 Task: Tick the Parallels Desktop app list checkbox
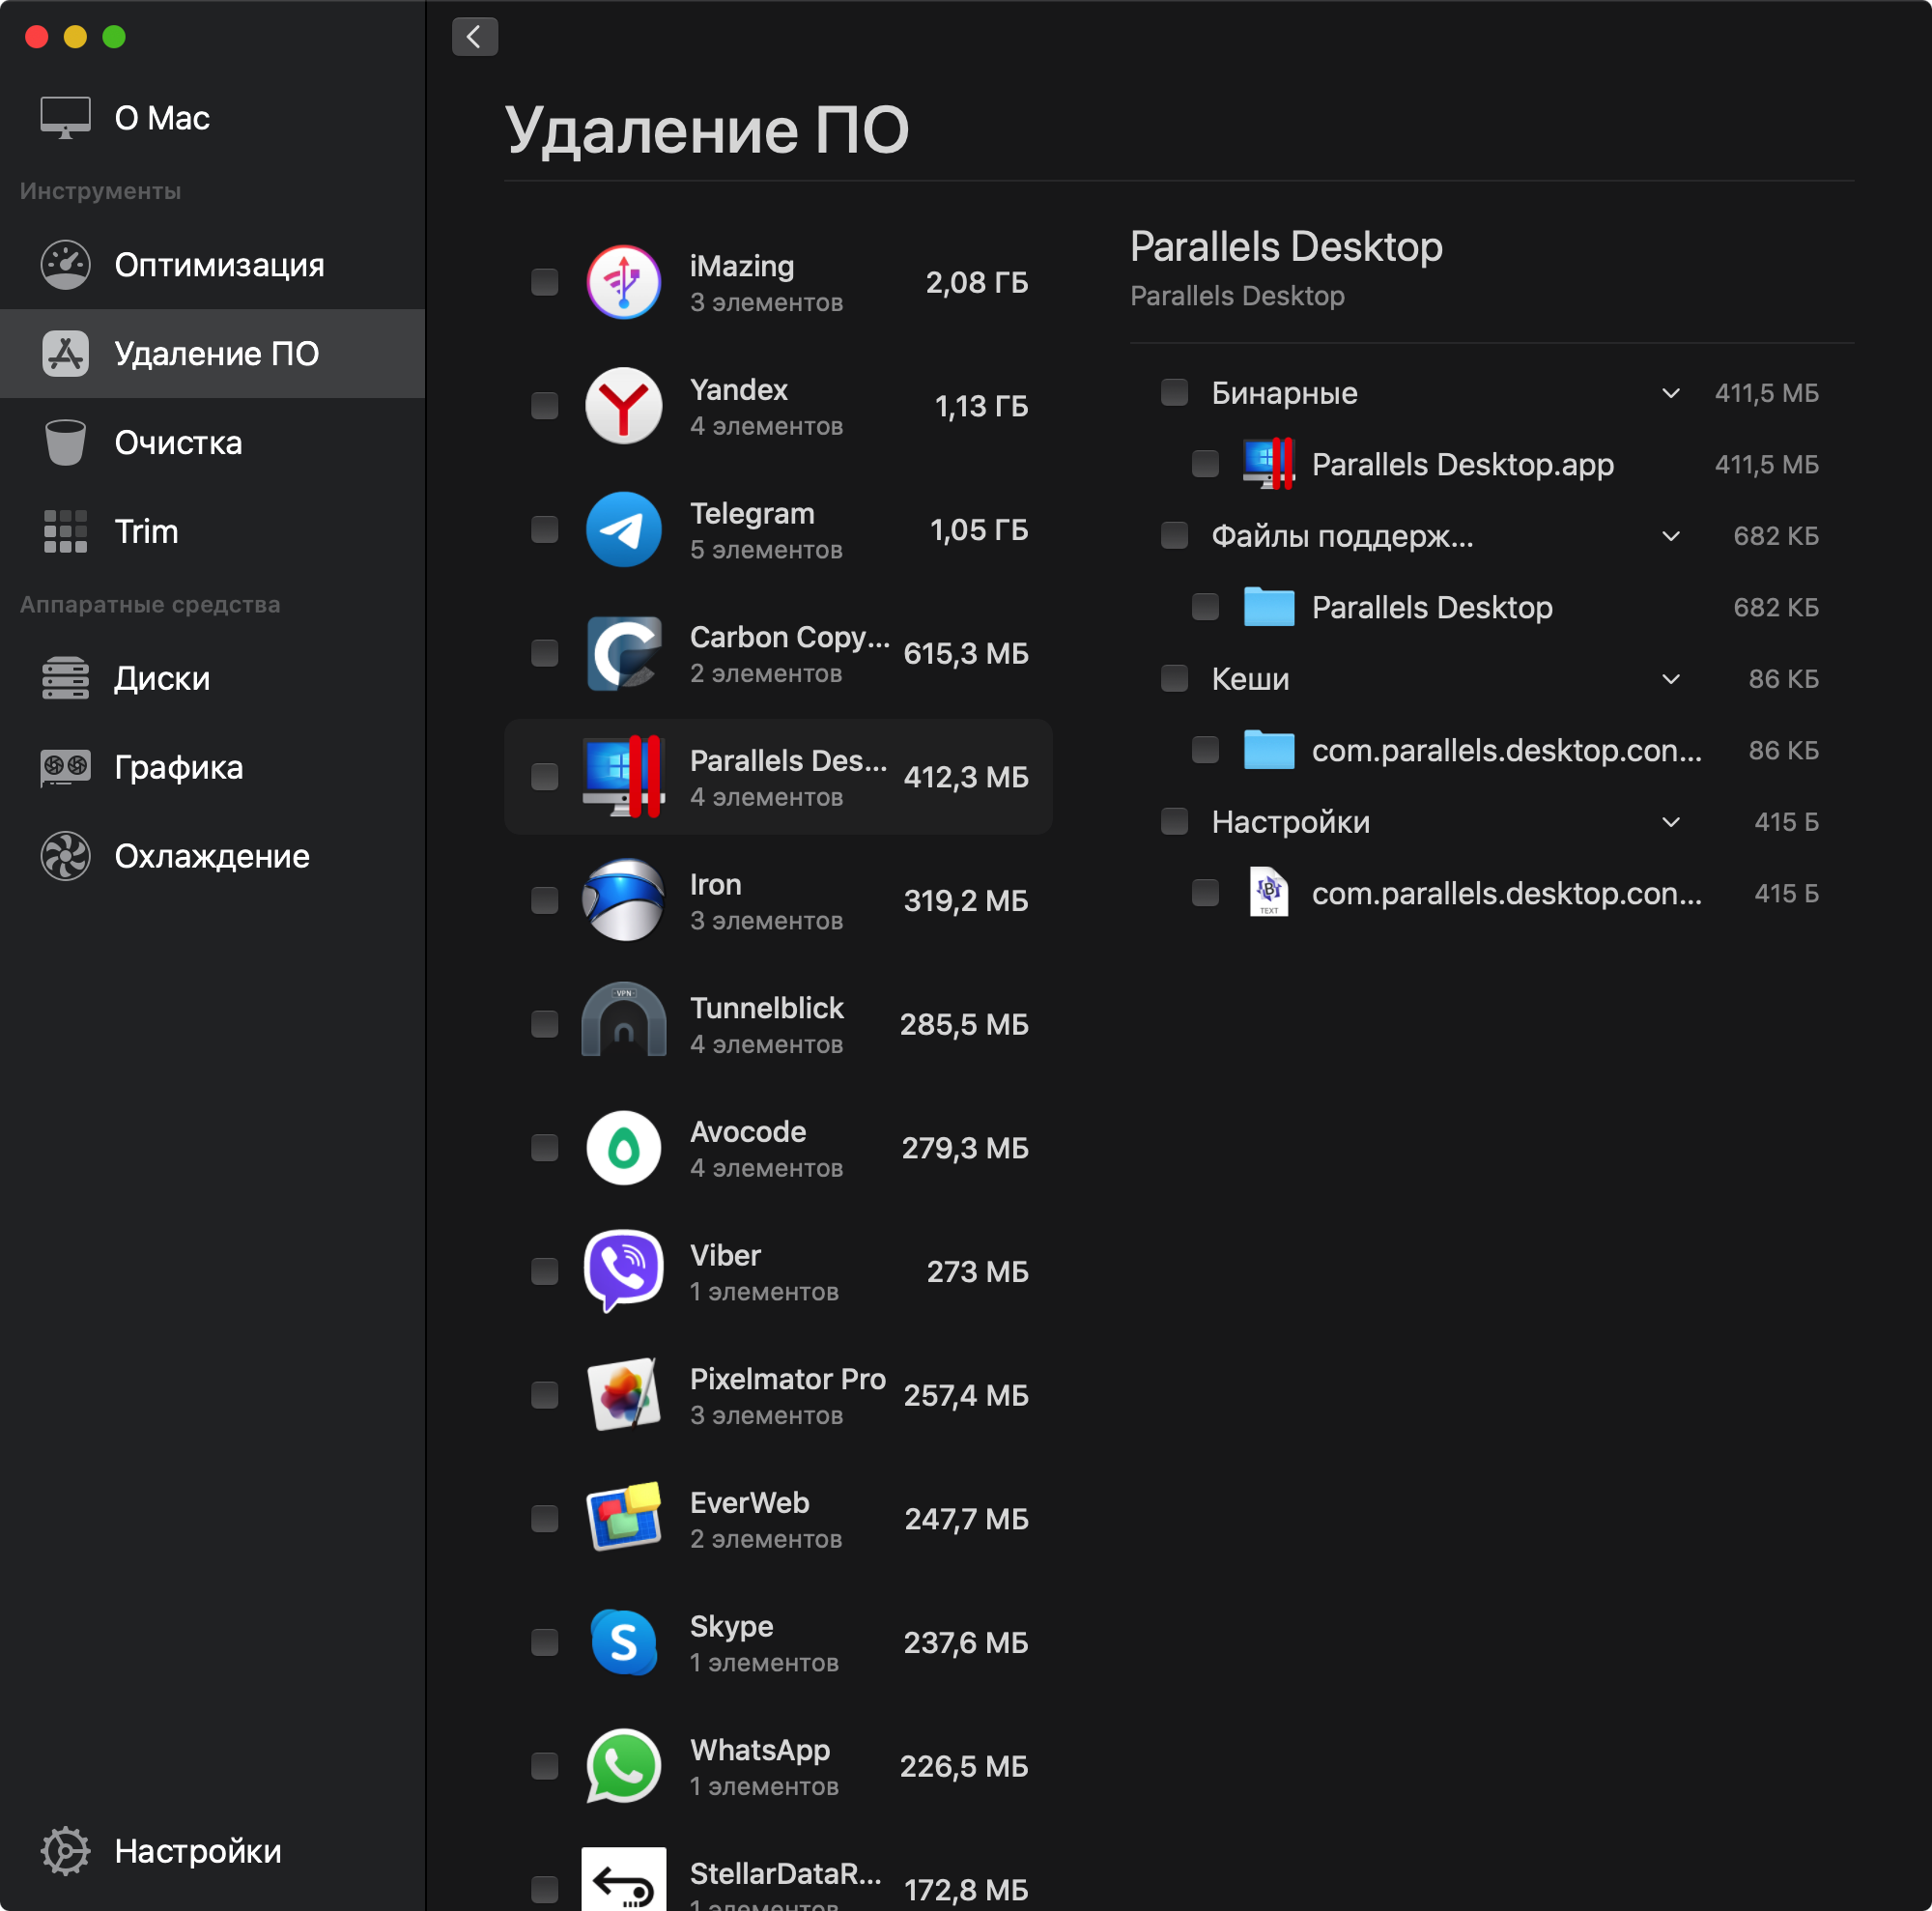point(544,777)
